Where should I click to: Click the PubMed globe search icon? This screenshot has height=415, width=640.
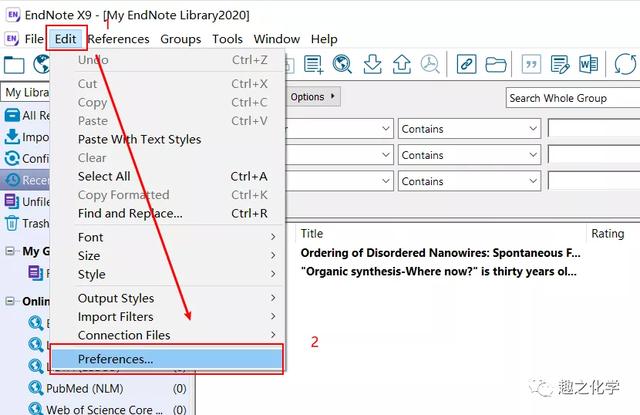(36, 388)
